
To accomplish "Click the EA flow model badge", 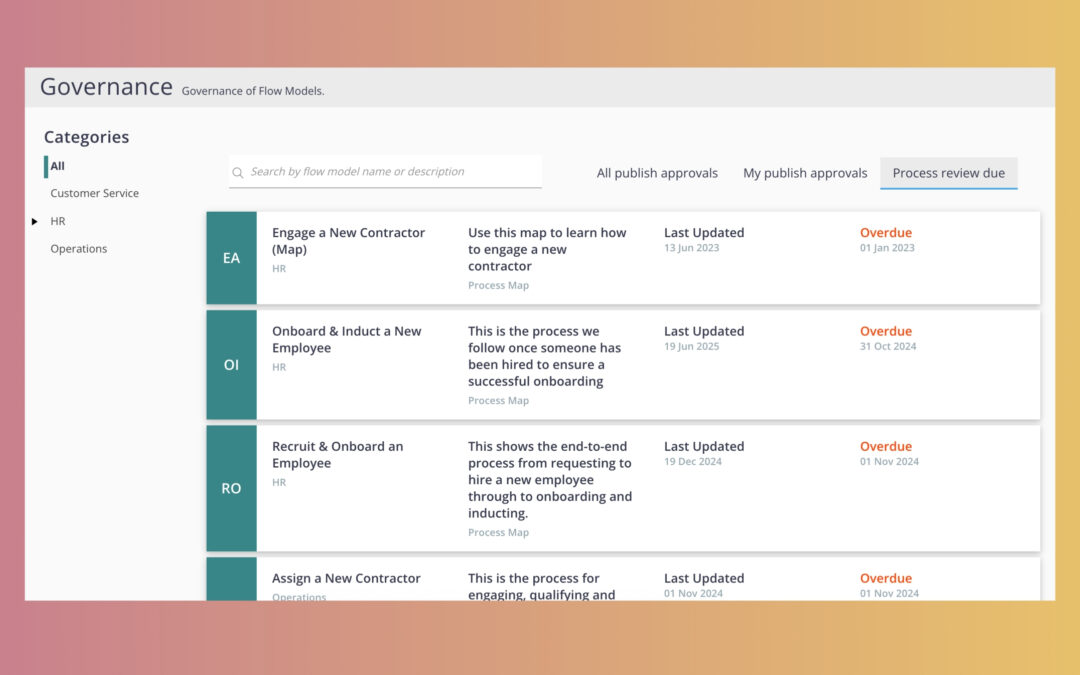I will [x=231, y=258].
